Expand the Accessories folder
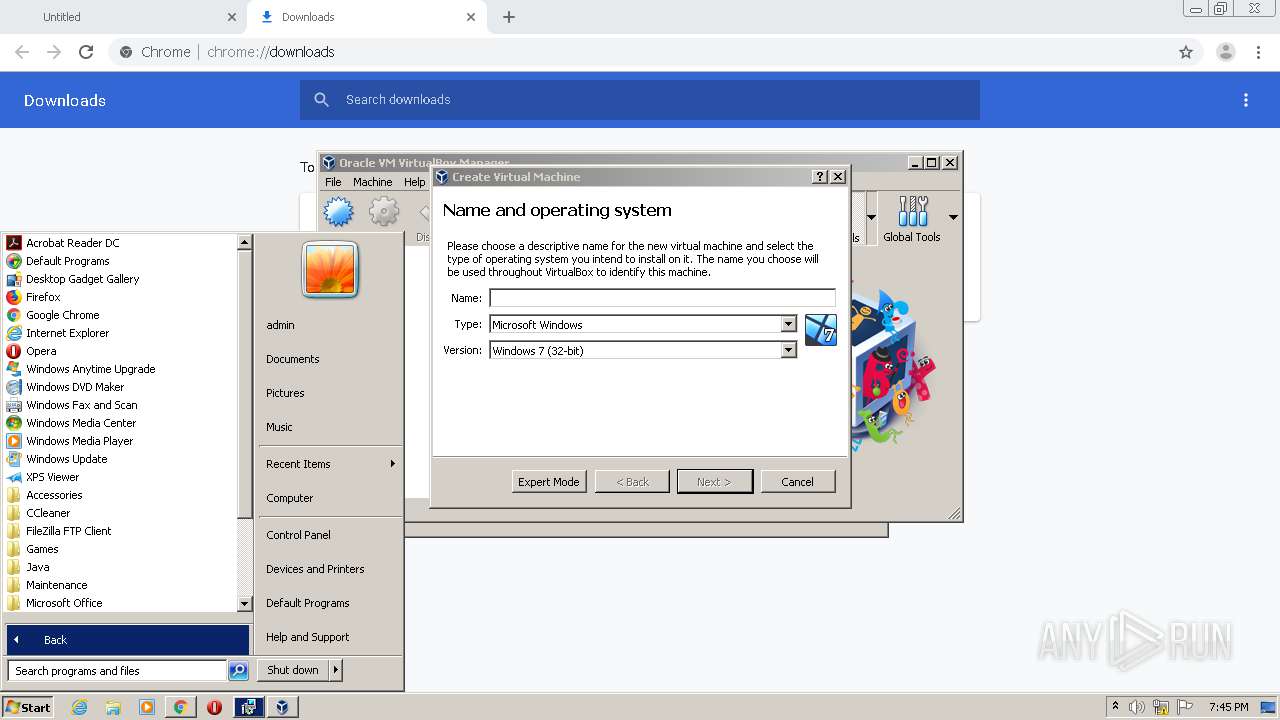 coord(54,495)
